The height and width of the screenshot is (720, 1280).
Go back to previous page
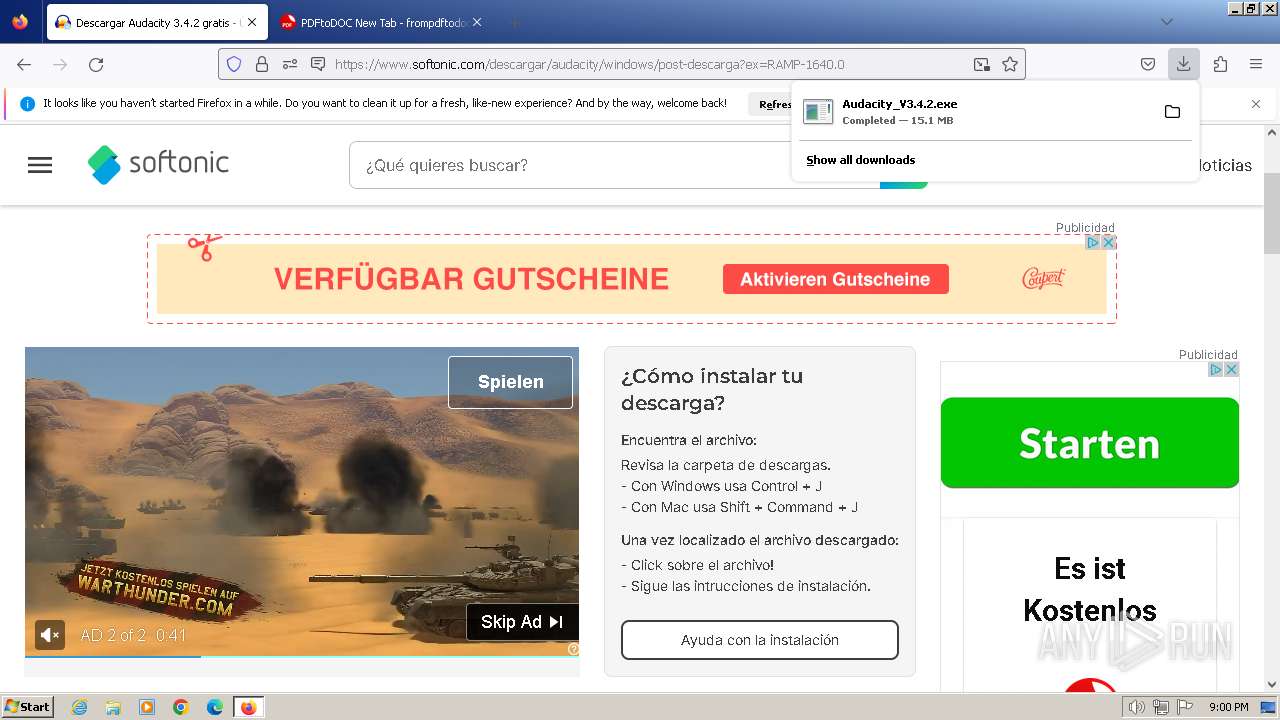pos(24,64)
